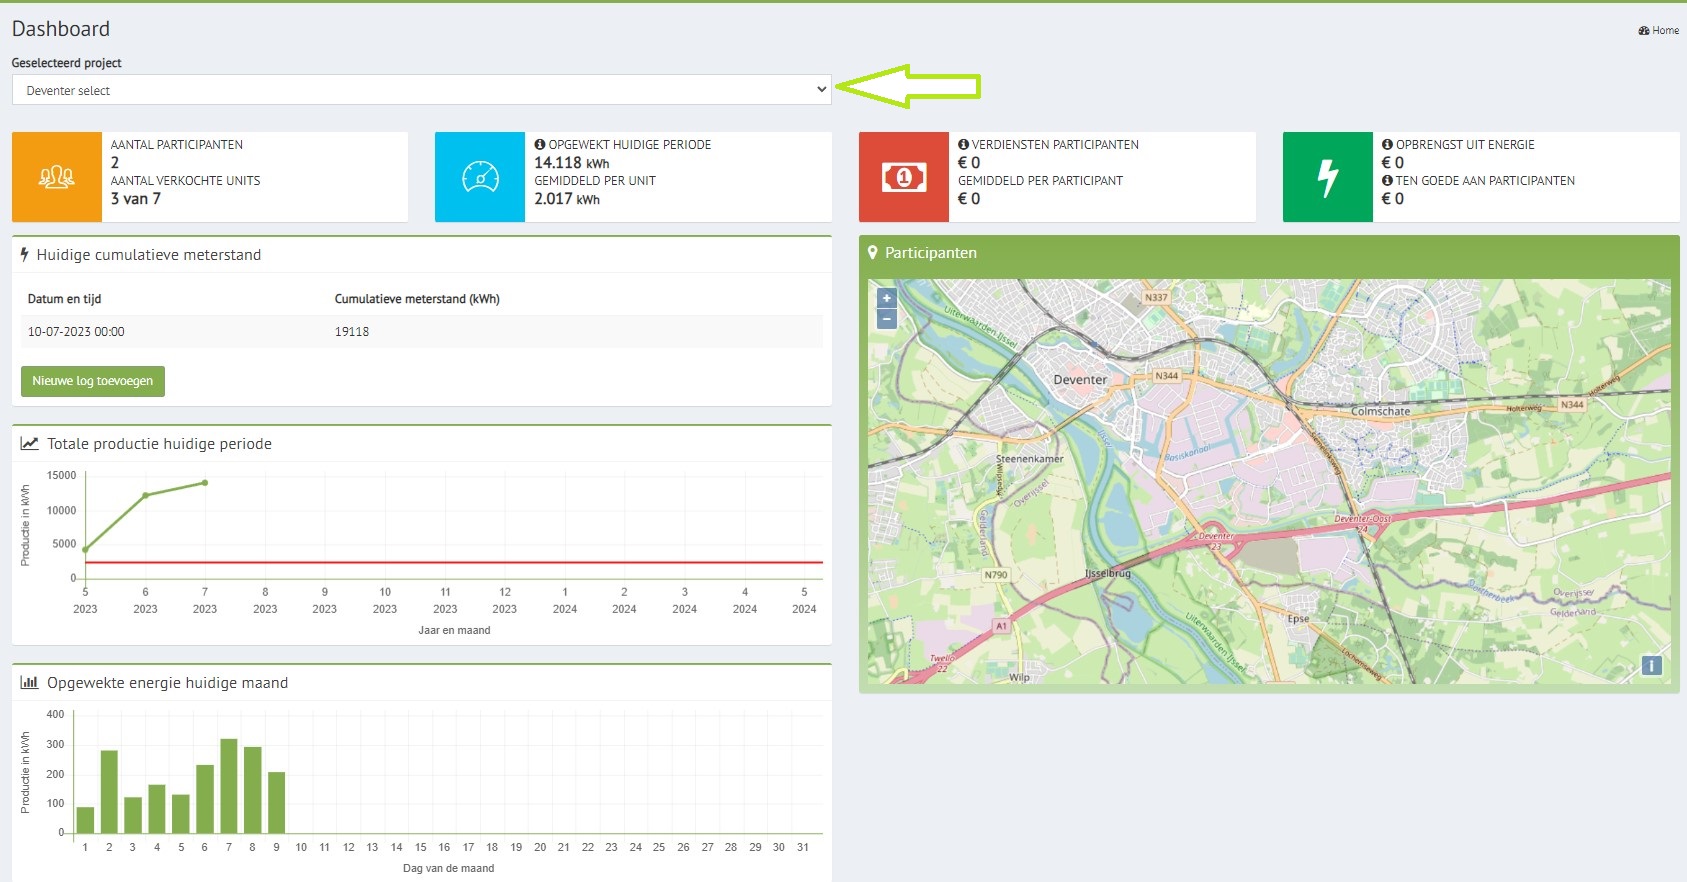The width and height of the screenshot is (1687, 882).
Task: Click the day 7 bar in chart
Action: click(228, 786)
